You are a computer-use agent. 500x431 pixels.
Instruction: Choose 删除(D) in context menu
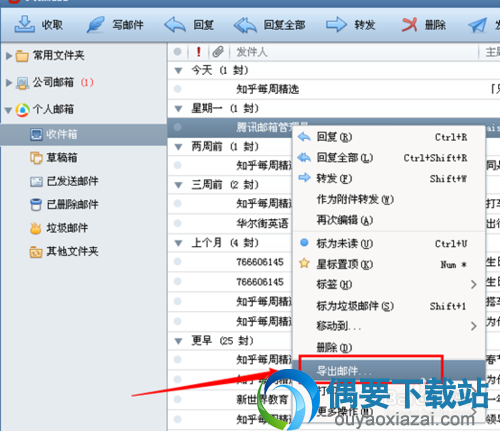click(389, 348)
